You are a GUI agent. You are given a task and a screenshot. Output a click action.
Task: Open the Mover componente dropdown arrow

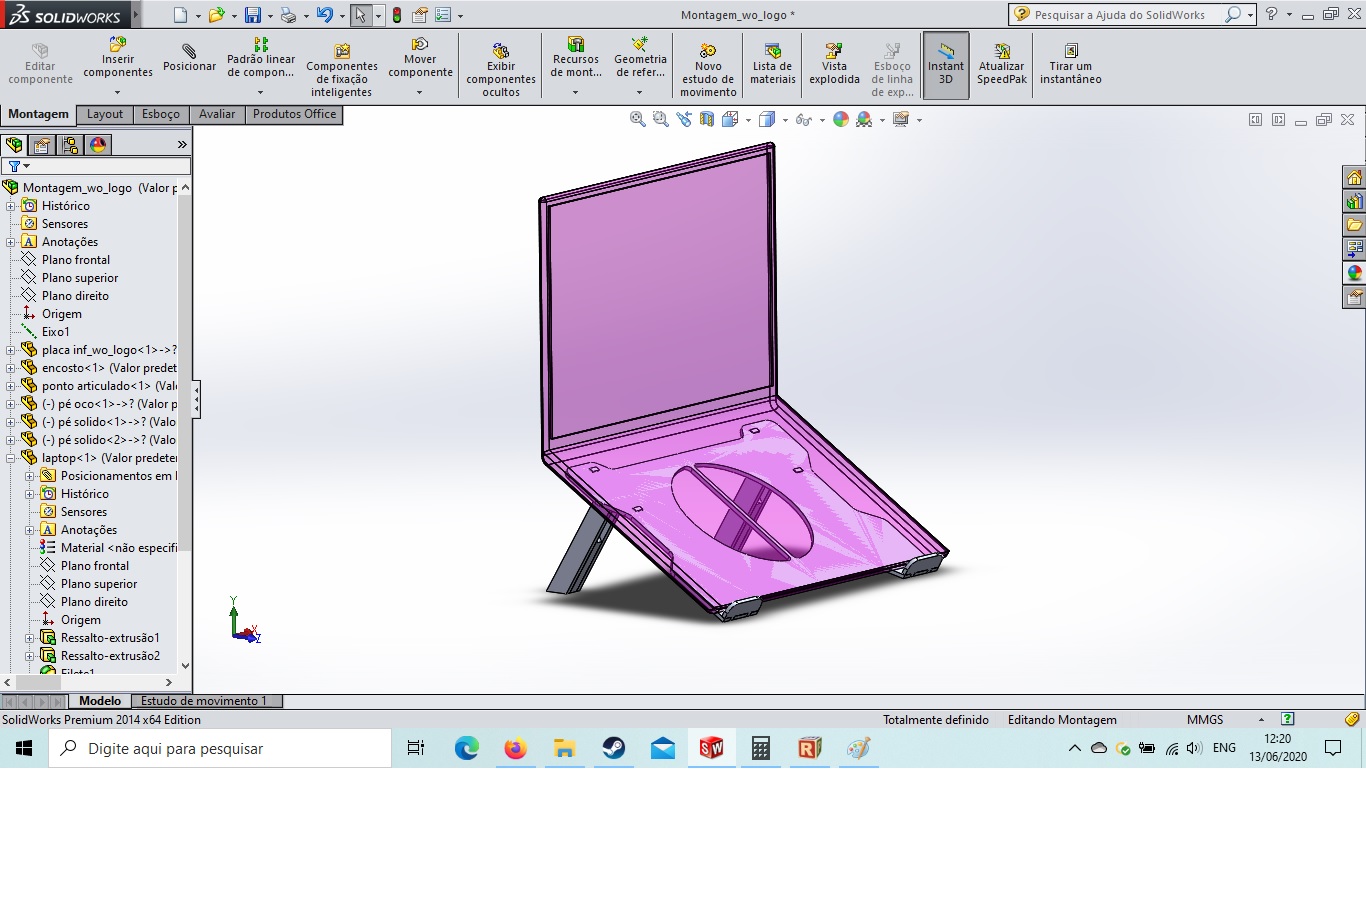[x=420, y=92]
